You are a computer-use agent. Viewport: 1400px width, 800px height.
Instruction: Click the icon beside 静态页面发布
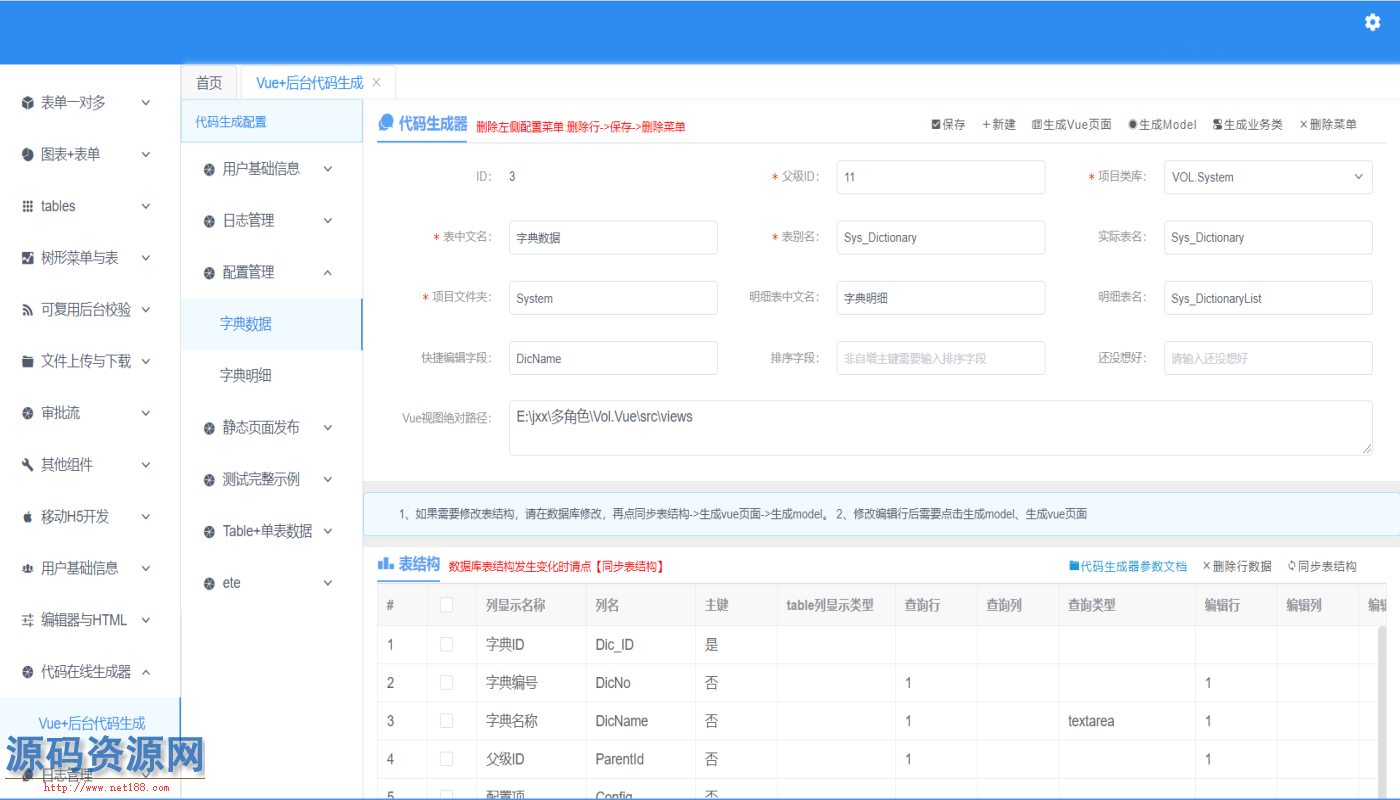[x=209, y=428]
